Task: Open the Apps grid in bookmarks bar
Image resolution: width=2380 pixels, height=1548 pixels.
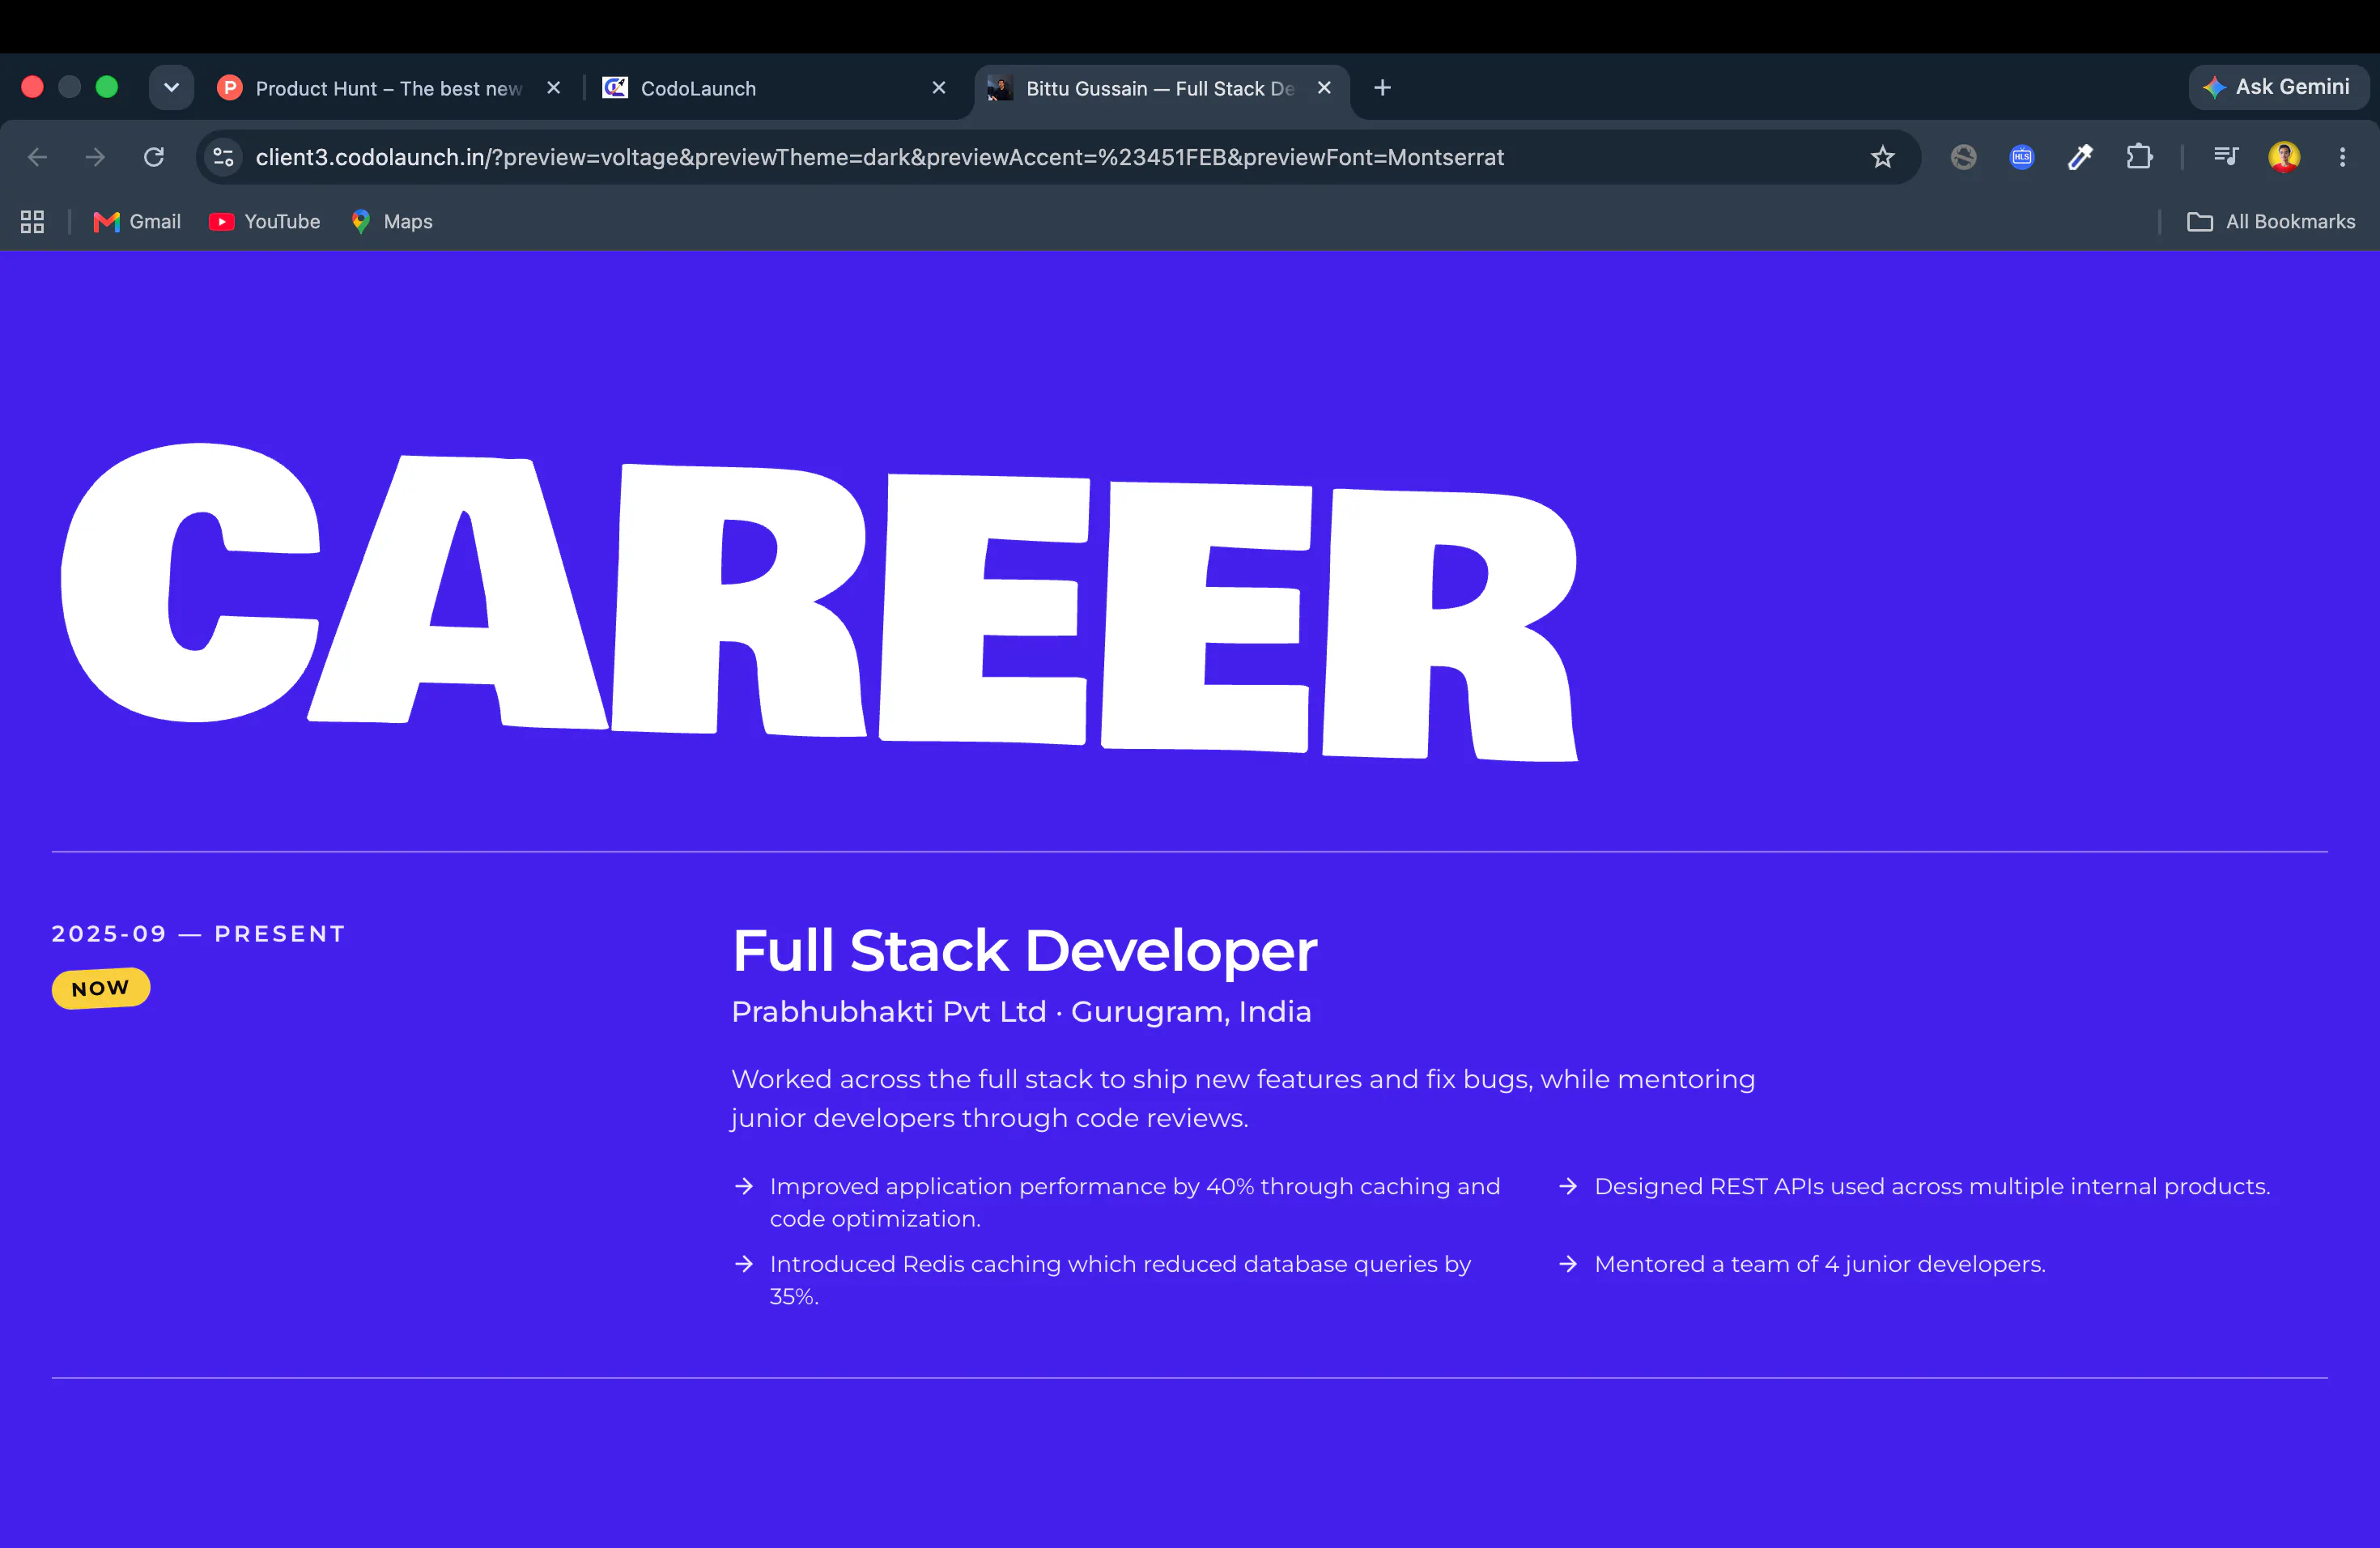Action: 32,222
